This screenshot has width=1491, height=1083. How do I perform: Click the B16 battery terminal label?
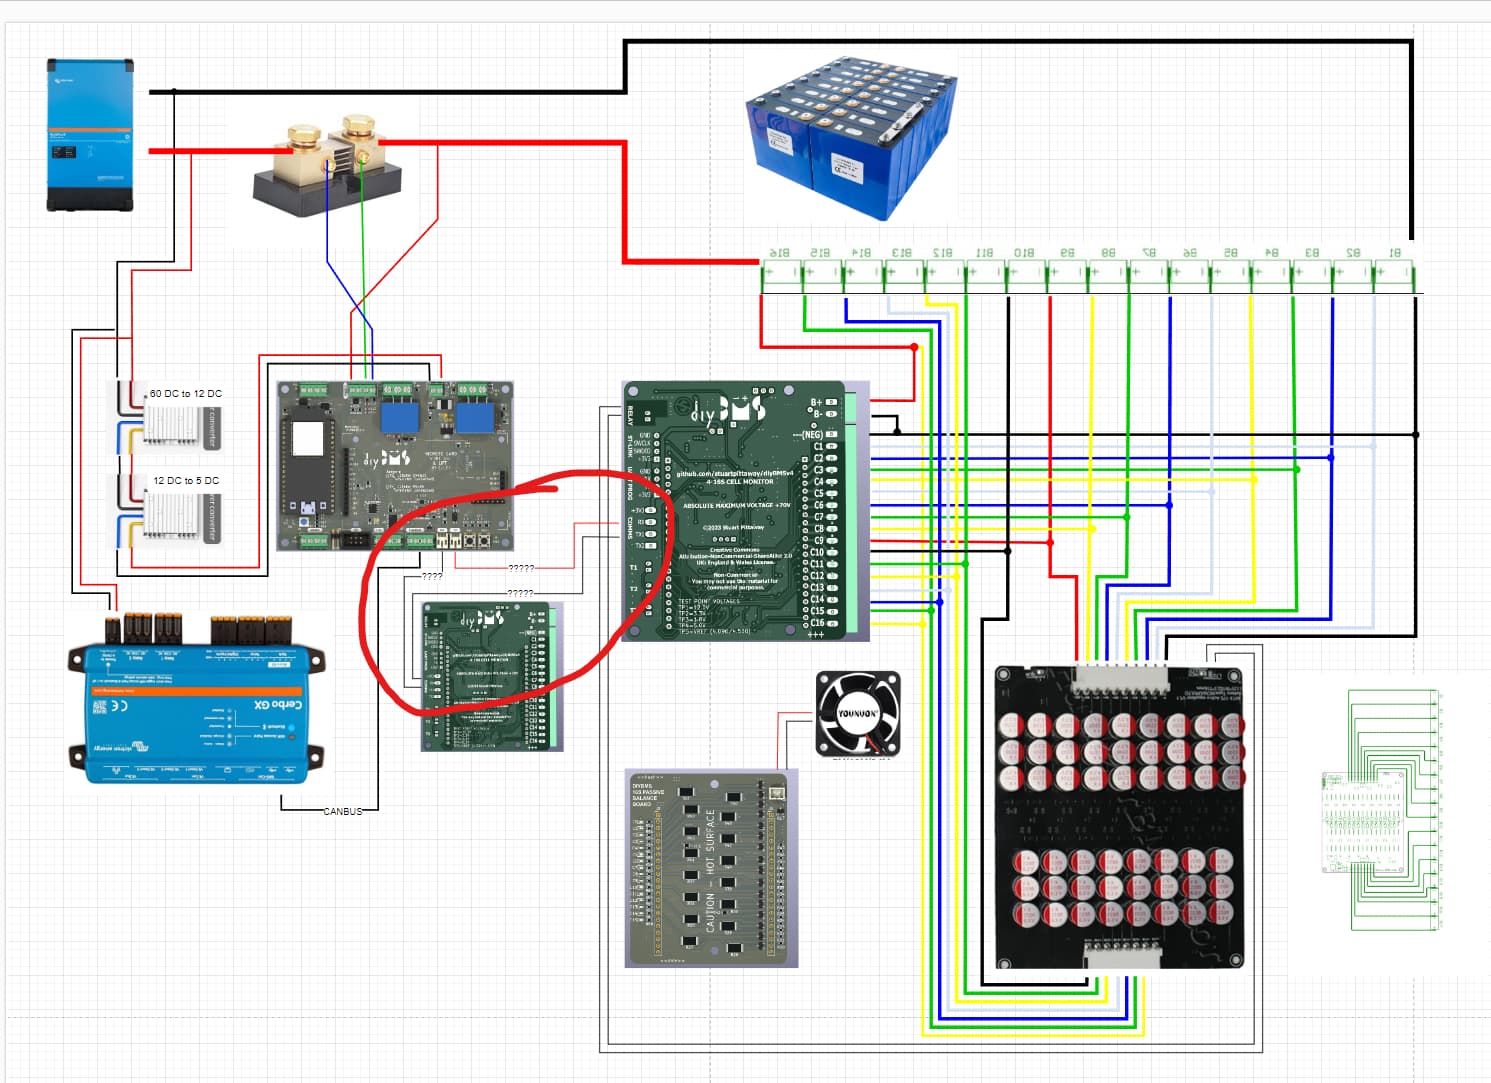point(779,253)
